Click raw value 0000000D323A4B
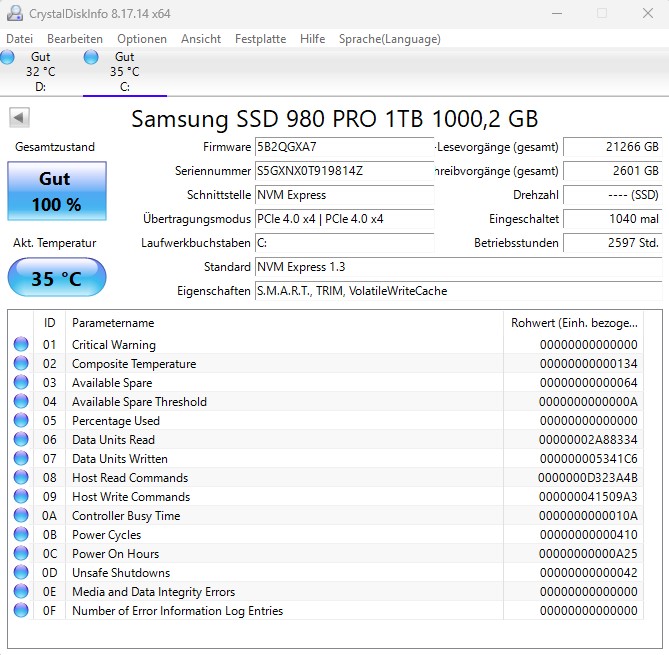This screenshot has width=669, height=655. pyautogui.click(x=588, y=478)
